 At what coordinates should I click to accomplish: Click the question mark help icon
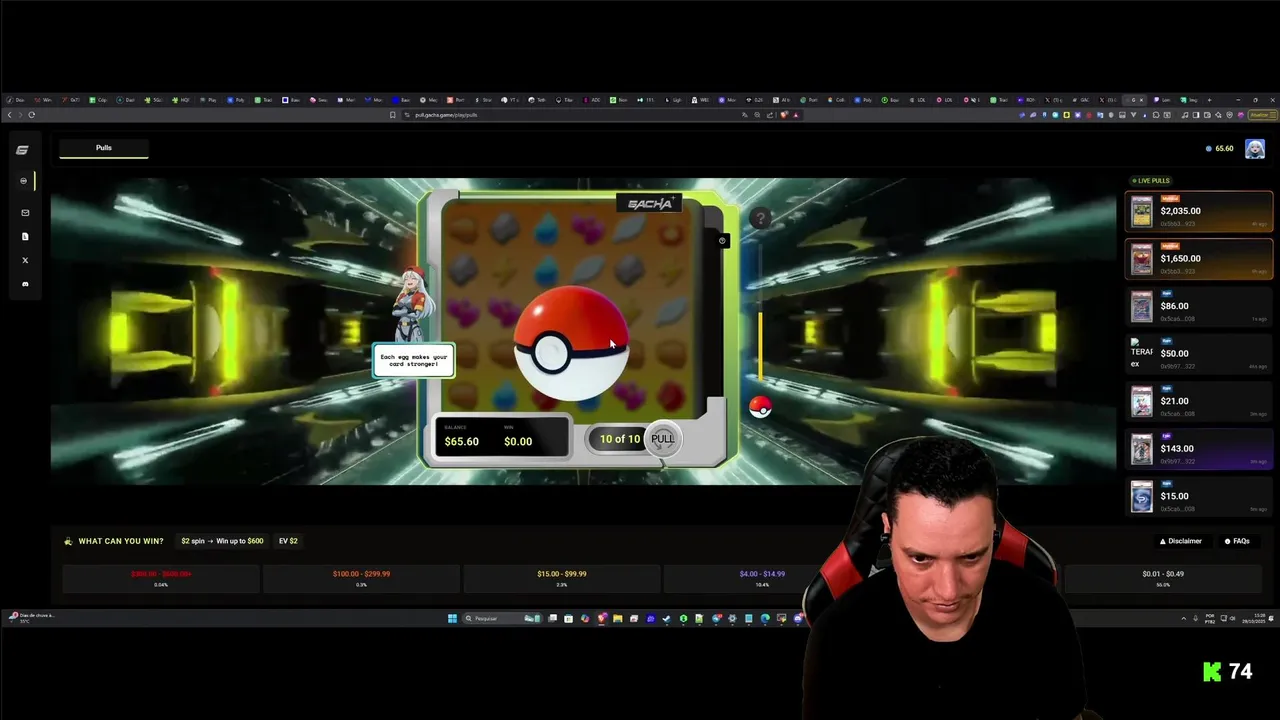tap(761, 218)
